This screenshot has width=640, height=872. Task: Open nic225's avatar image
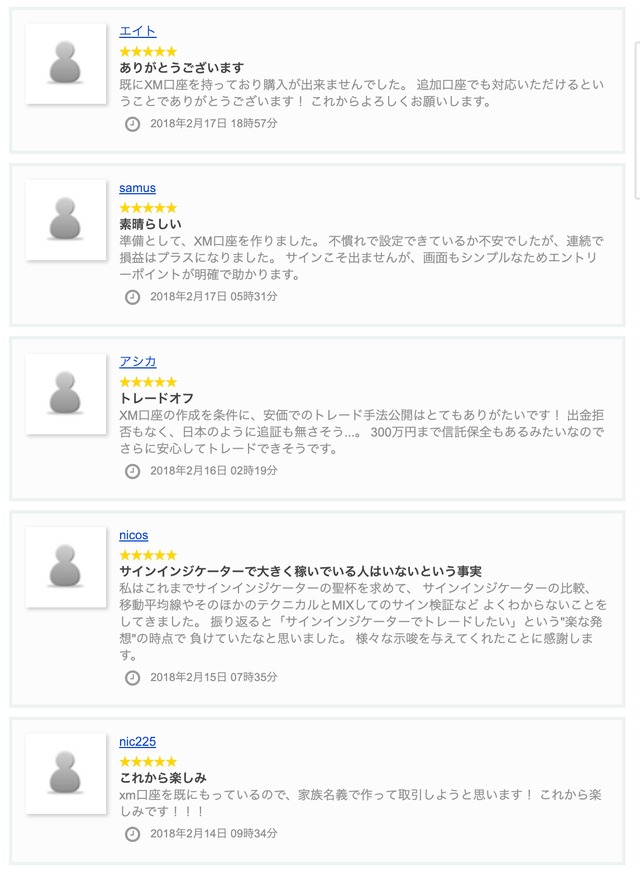pos(66,774)
